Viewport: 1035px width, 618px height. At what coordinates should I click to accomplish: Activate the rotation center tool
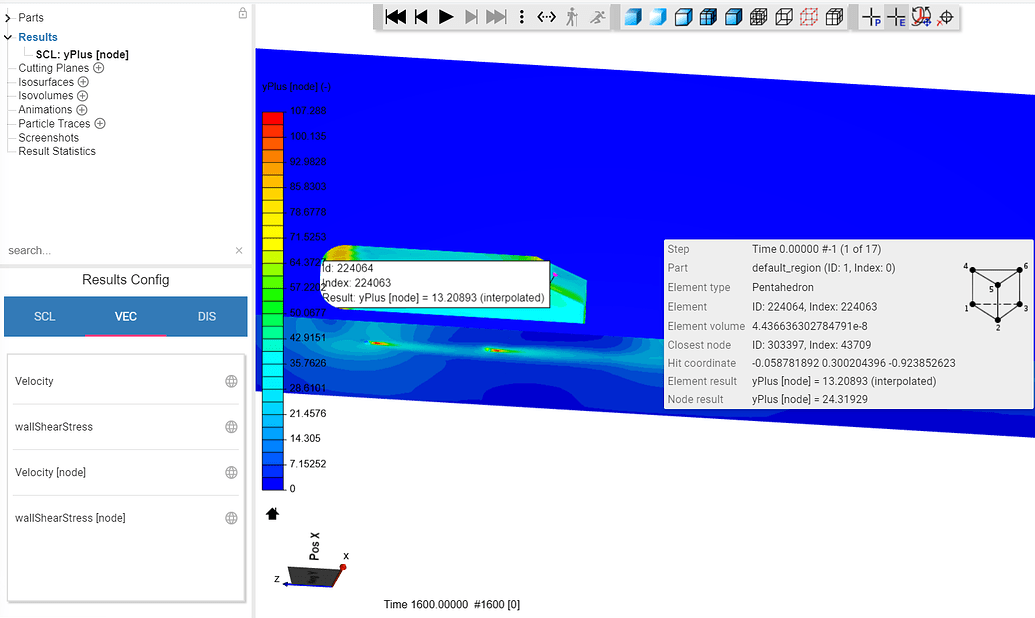click(x=922, y=17)
